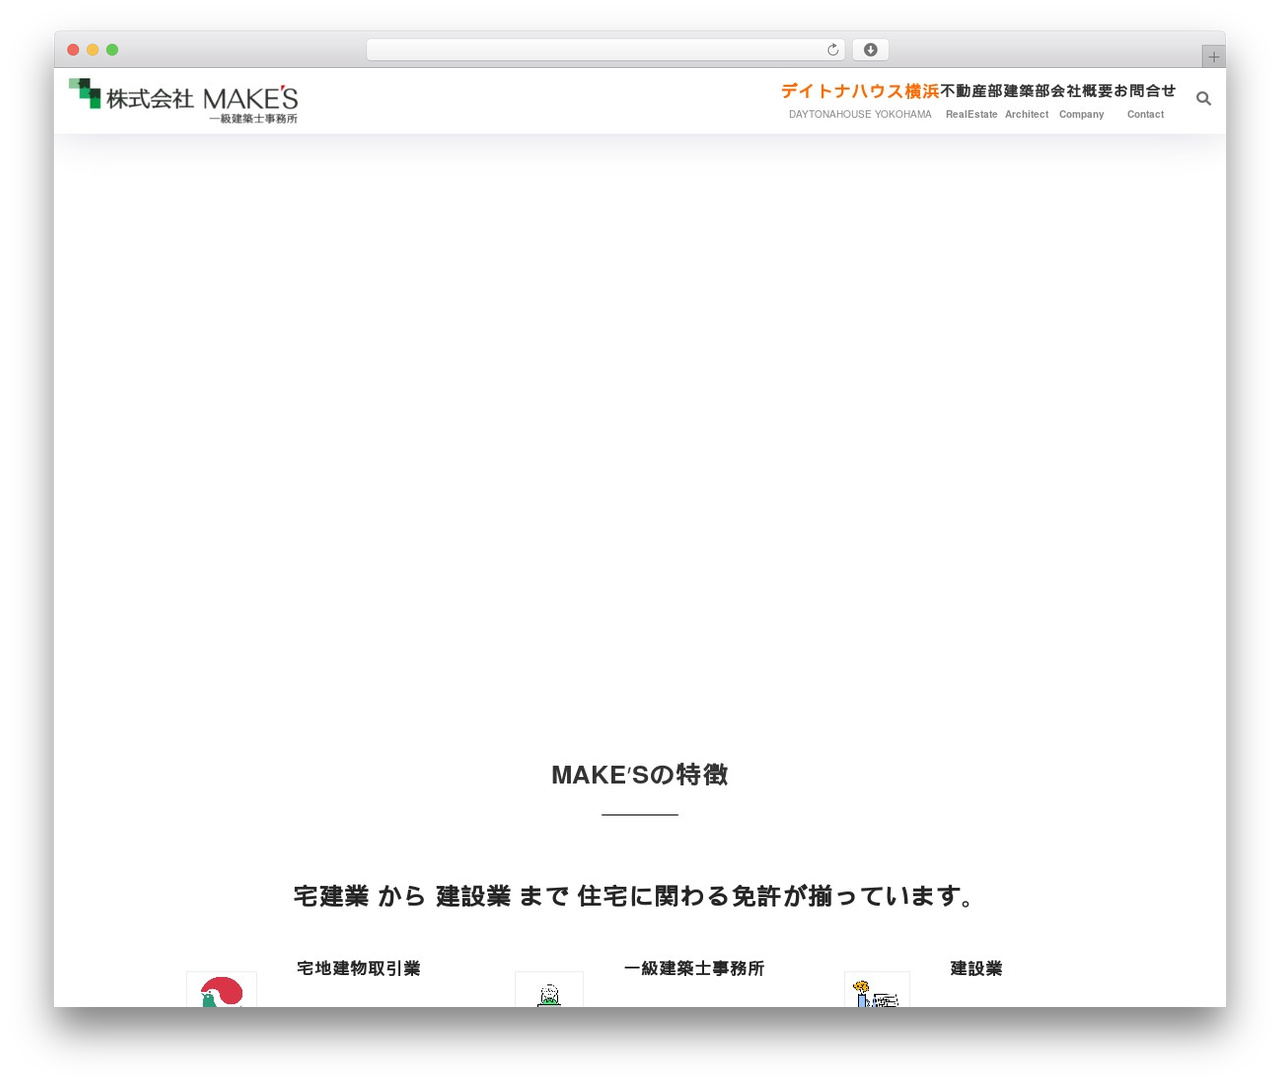This screenshot has width=1280, height=1084.
Task: Open the デイトナハウス横浜 menu item
Action: click(860, 101)
